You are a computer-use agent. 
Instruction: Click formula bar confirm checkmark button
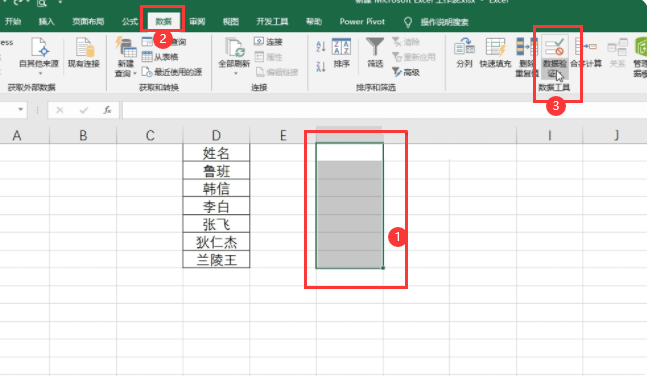pos(84,110)
